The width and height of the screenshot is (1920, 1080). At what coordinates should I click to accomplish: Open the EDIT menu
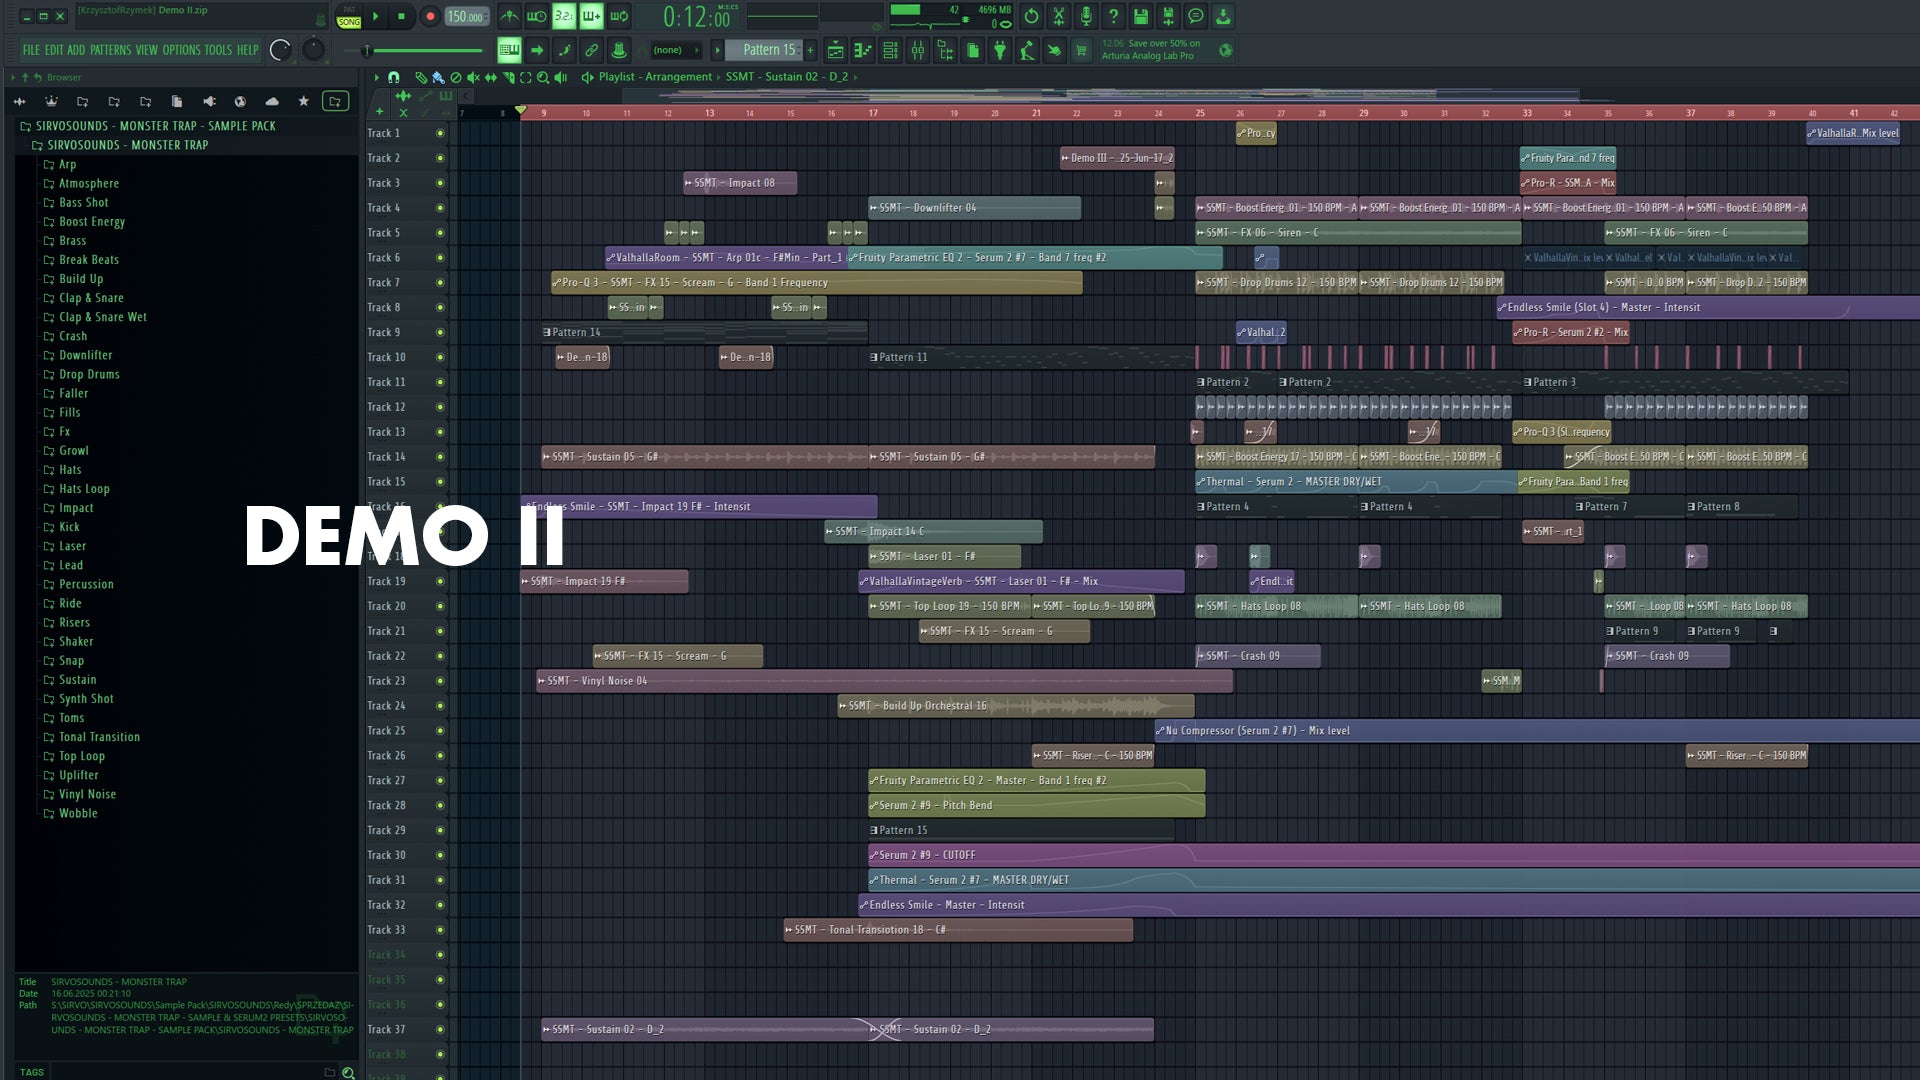[x=53, y=50]
